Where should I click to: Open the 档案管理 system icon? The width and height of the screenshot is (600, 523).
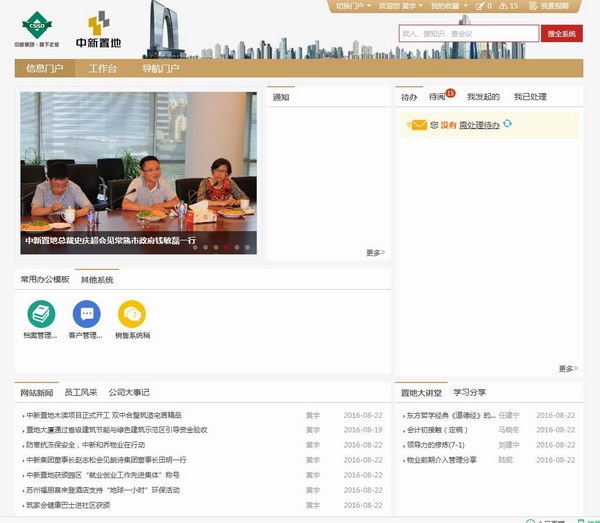(x=41, y=314)
